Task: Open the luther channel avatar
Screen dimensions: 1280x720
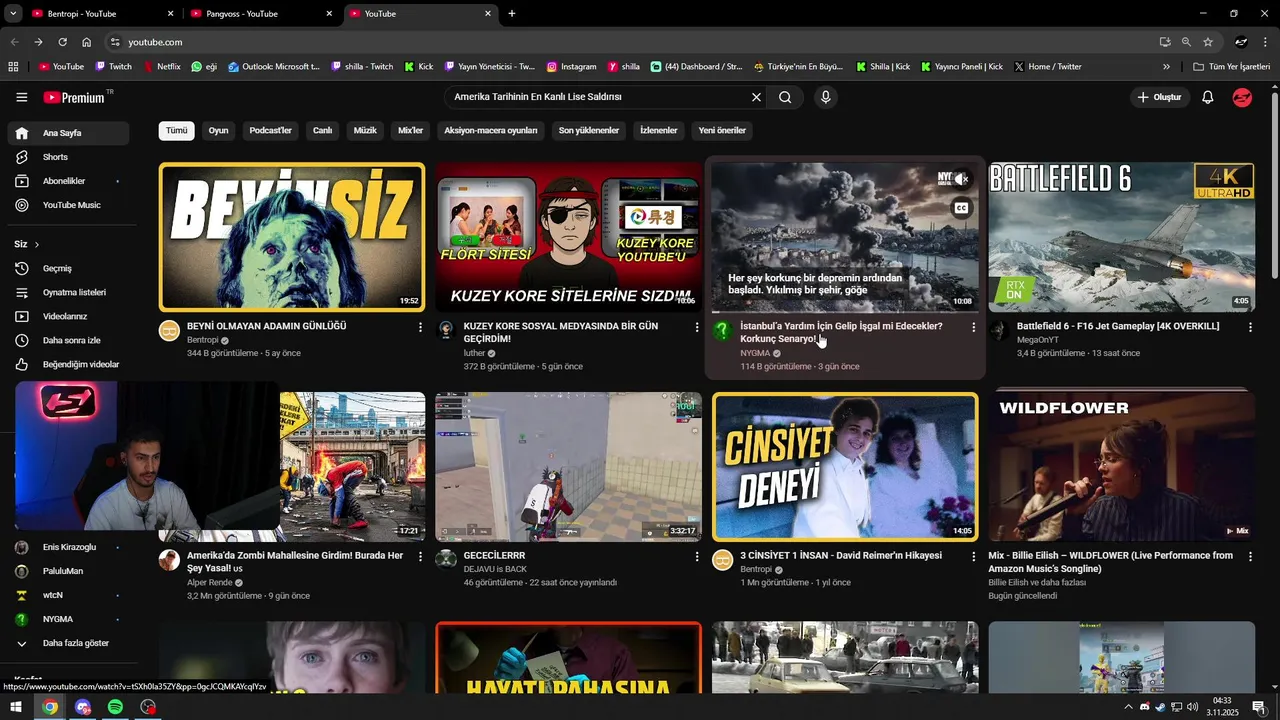Action: tap(446, 331)
